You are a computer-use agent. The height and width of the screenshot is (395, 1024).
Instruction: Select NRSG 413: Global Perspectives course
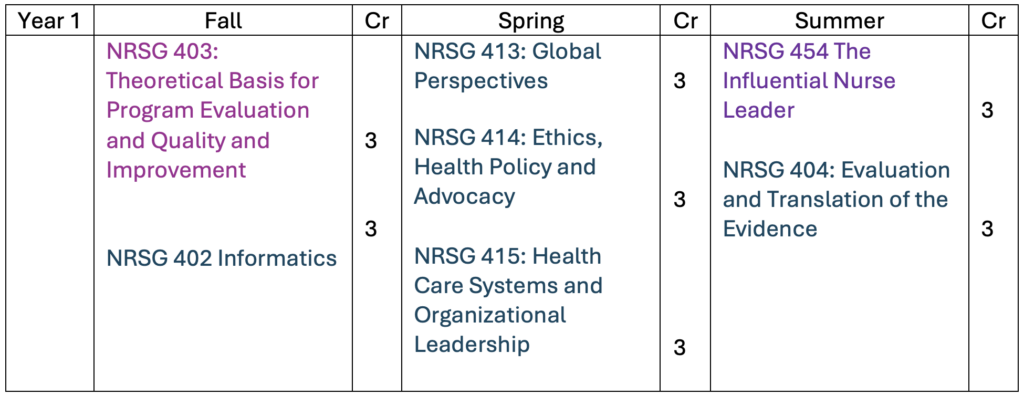508,65
